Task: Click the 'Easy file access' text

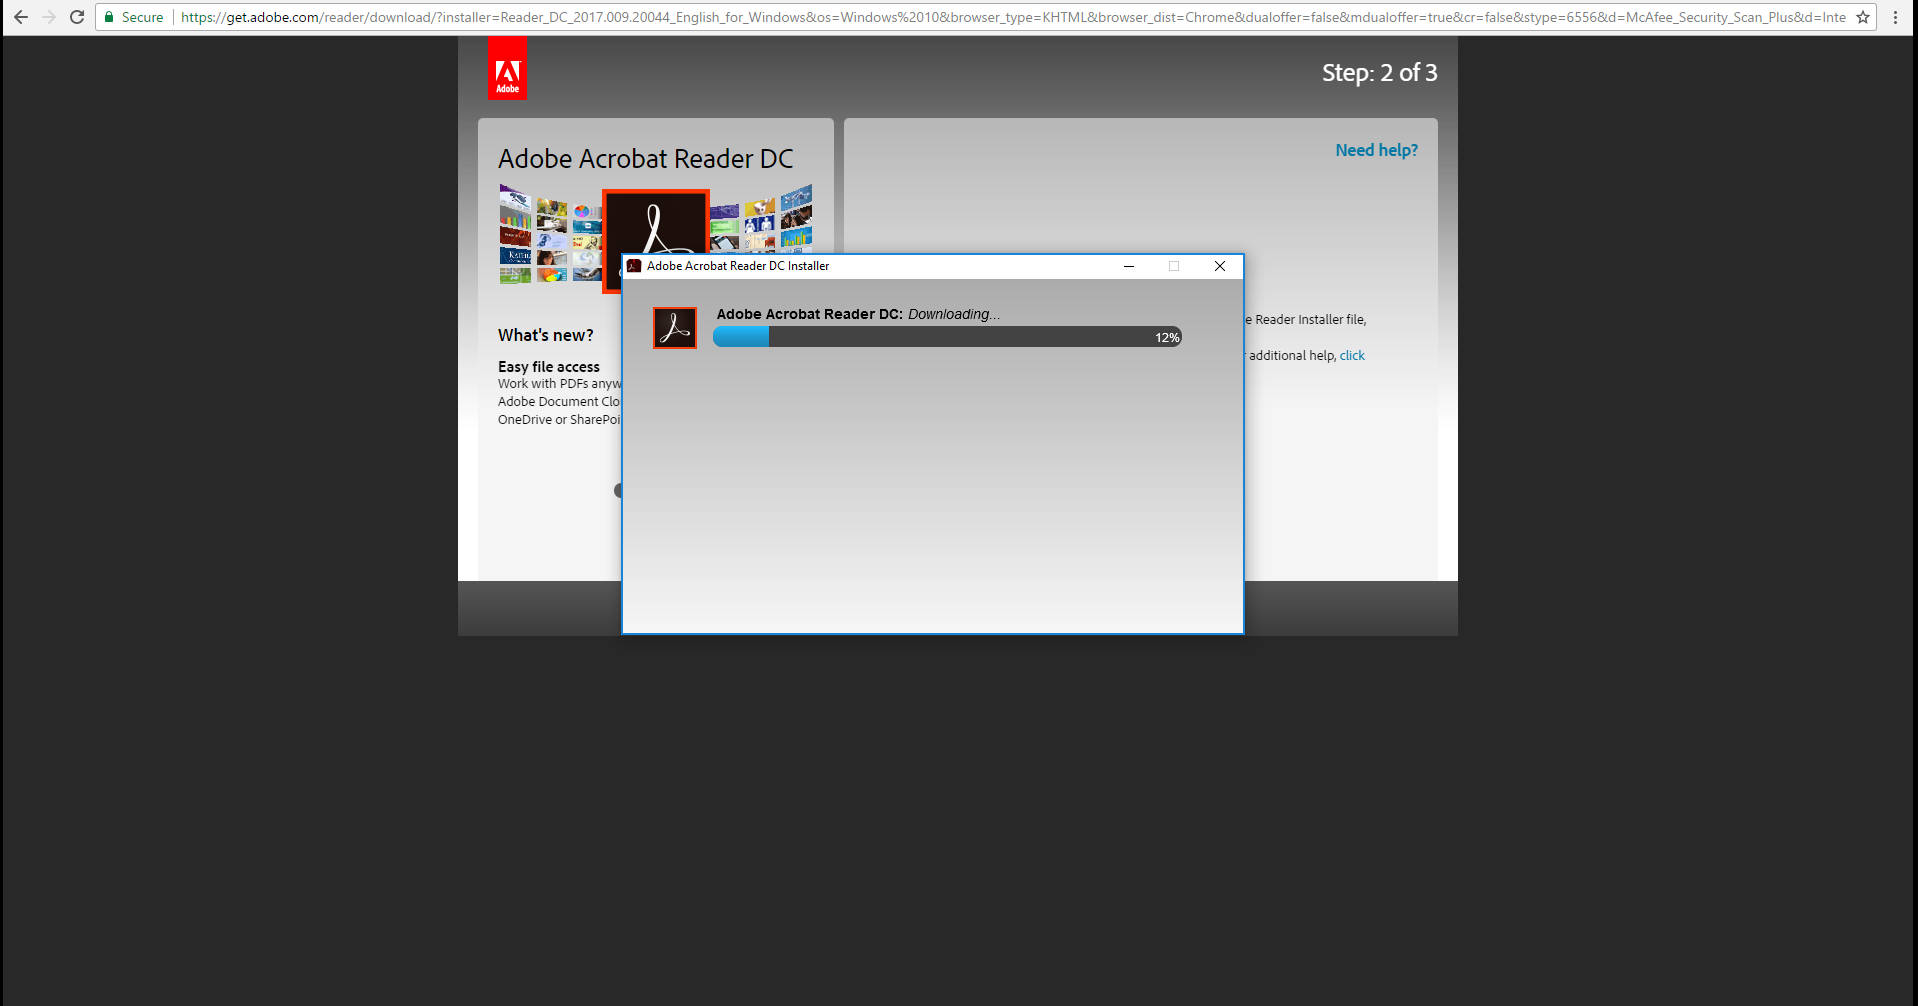Action: click(549, 367)
